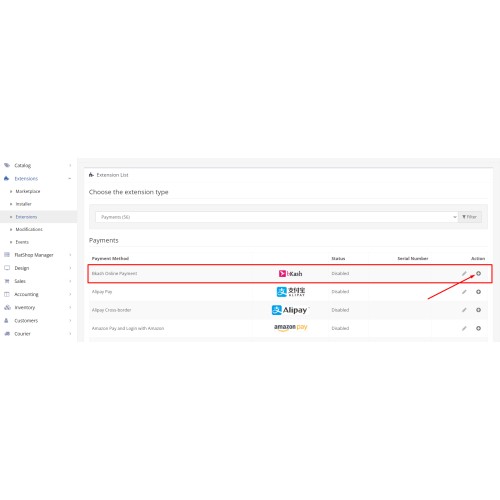Click the install icon for bKash Online Payment
The width and height of the screenshot is (500, 500).
click(478, 273)
